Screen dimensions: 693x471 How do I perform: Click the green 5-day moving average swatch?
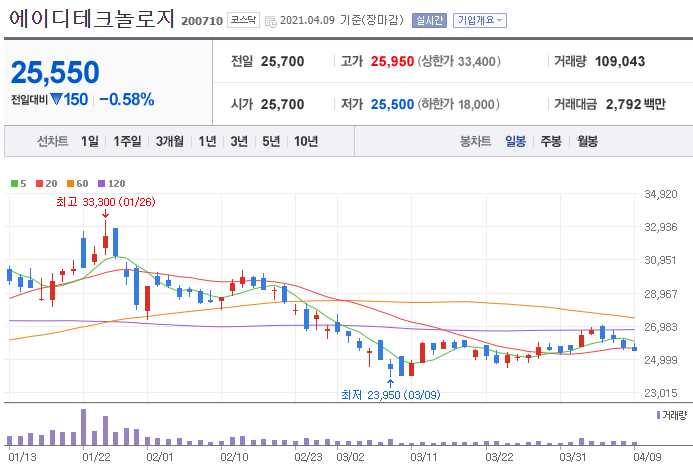(x=15, y=183)
